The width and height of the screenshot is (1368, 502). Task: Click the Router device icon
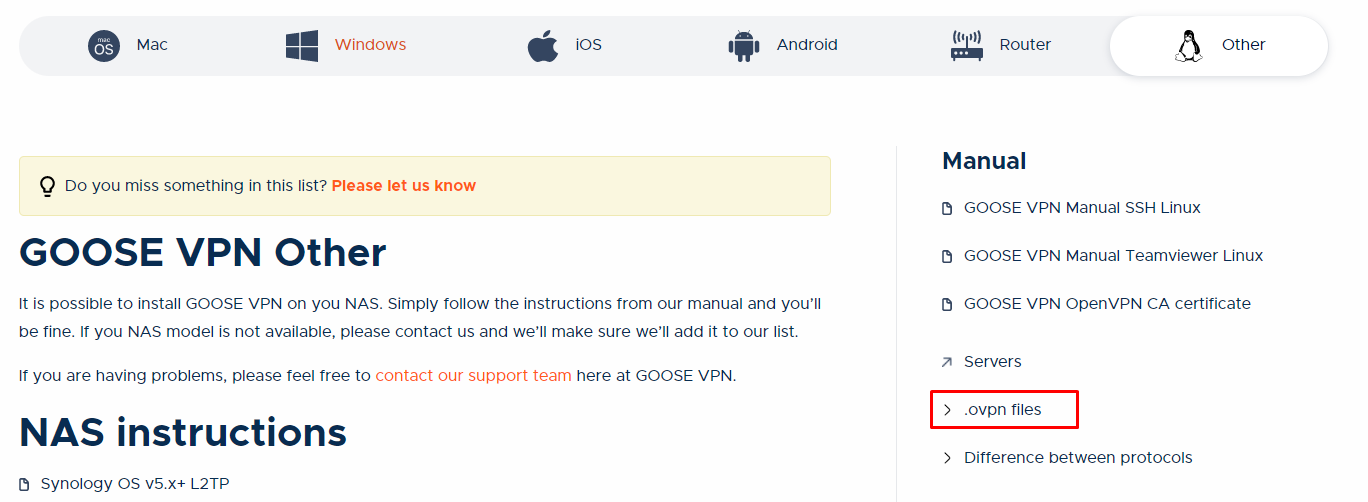967,46
